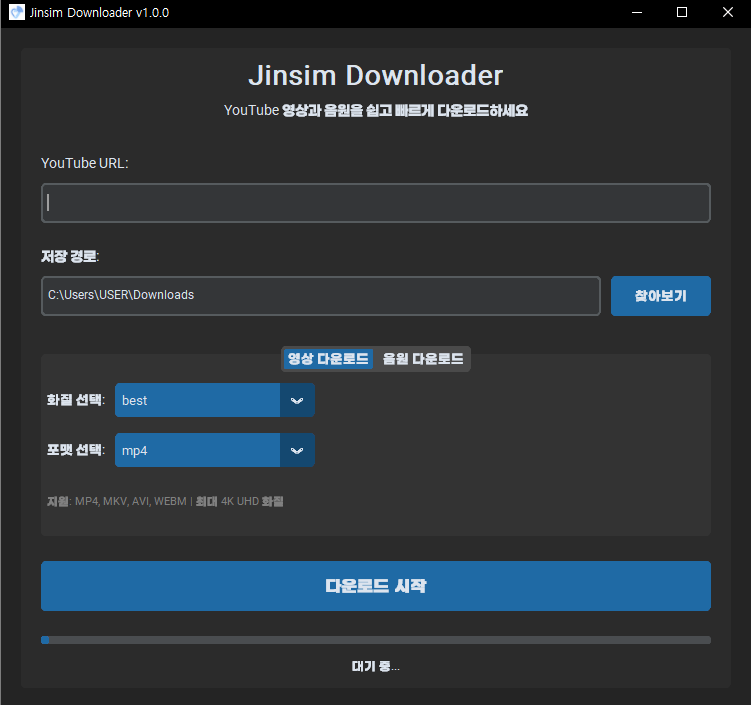Switch to the 음원 다운로드 tab
The width and height of the screenshot is (751, 705).
422,359
